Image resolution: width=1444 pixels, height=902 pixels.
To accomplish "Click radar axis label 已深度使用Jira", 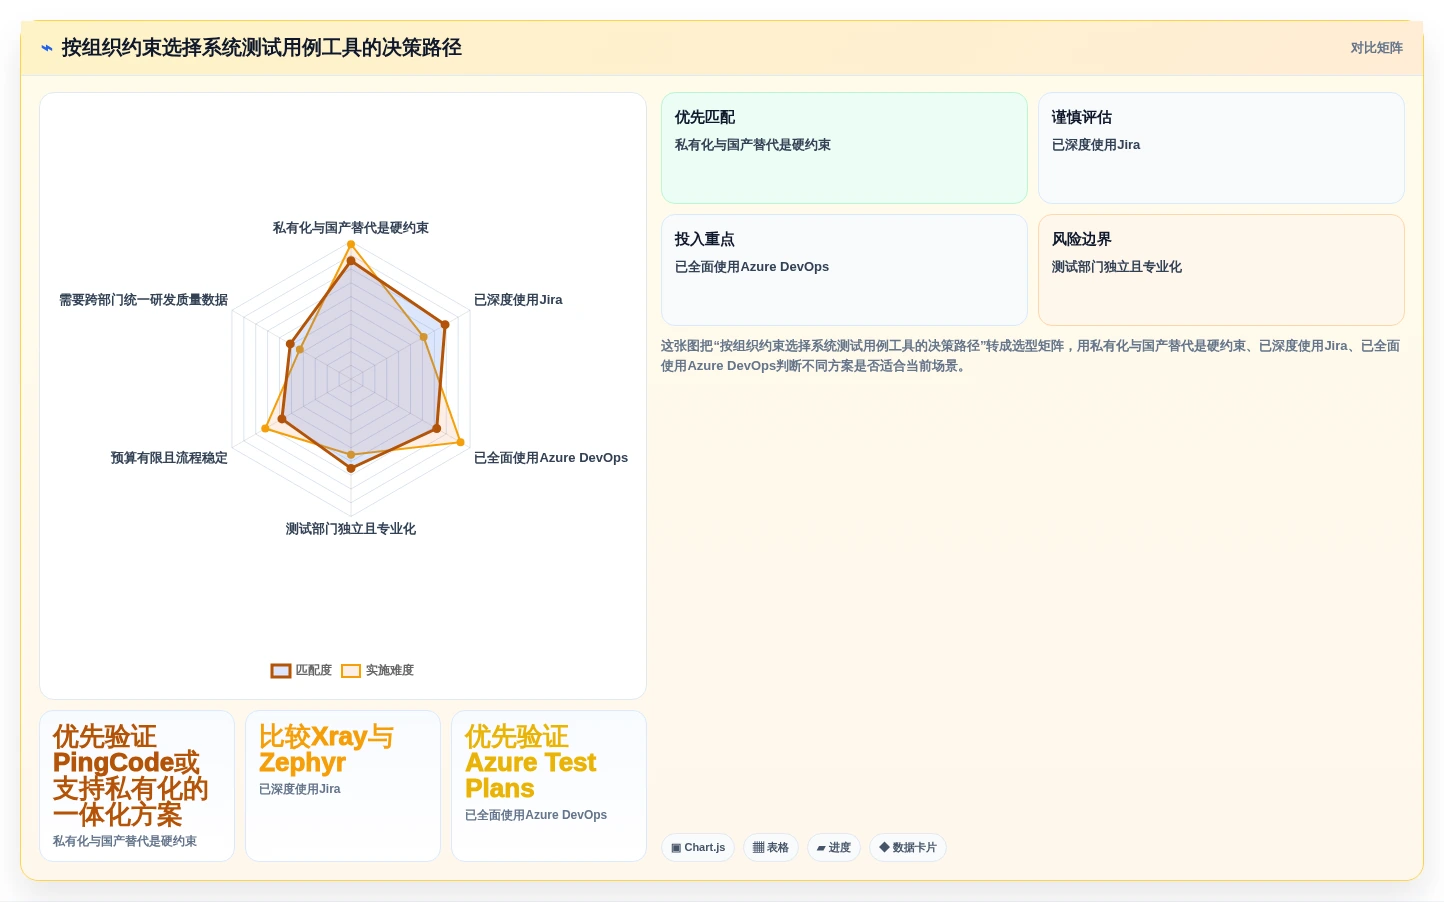I will pos(518,300).
